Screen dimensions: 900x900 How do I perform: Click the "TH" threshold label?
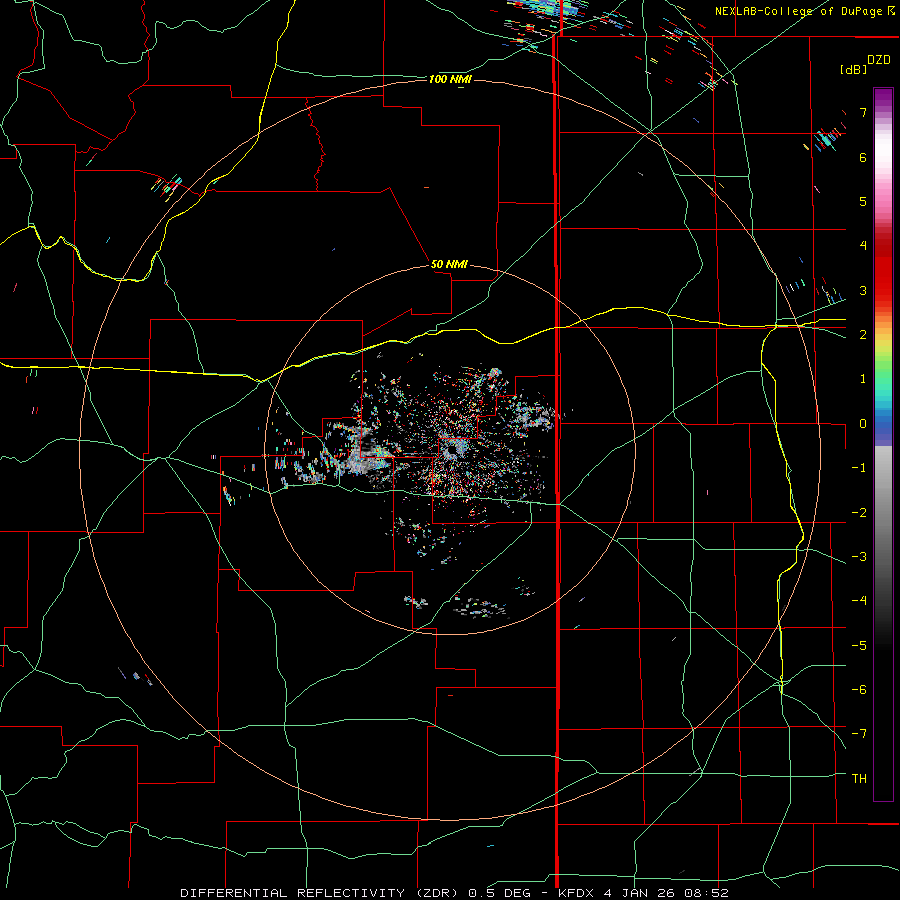pyautogui.click(x=859, y=779)
